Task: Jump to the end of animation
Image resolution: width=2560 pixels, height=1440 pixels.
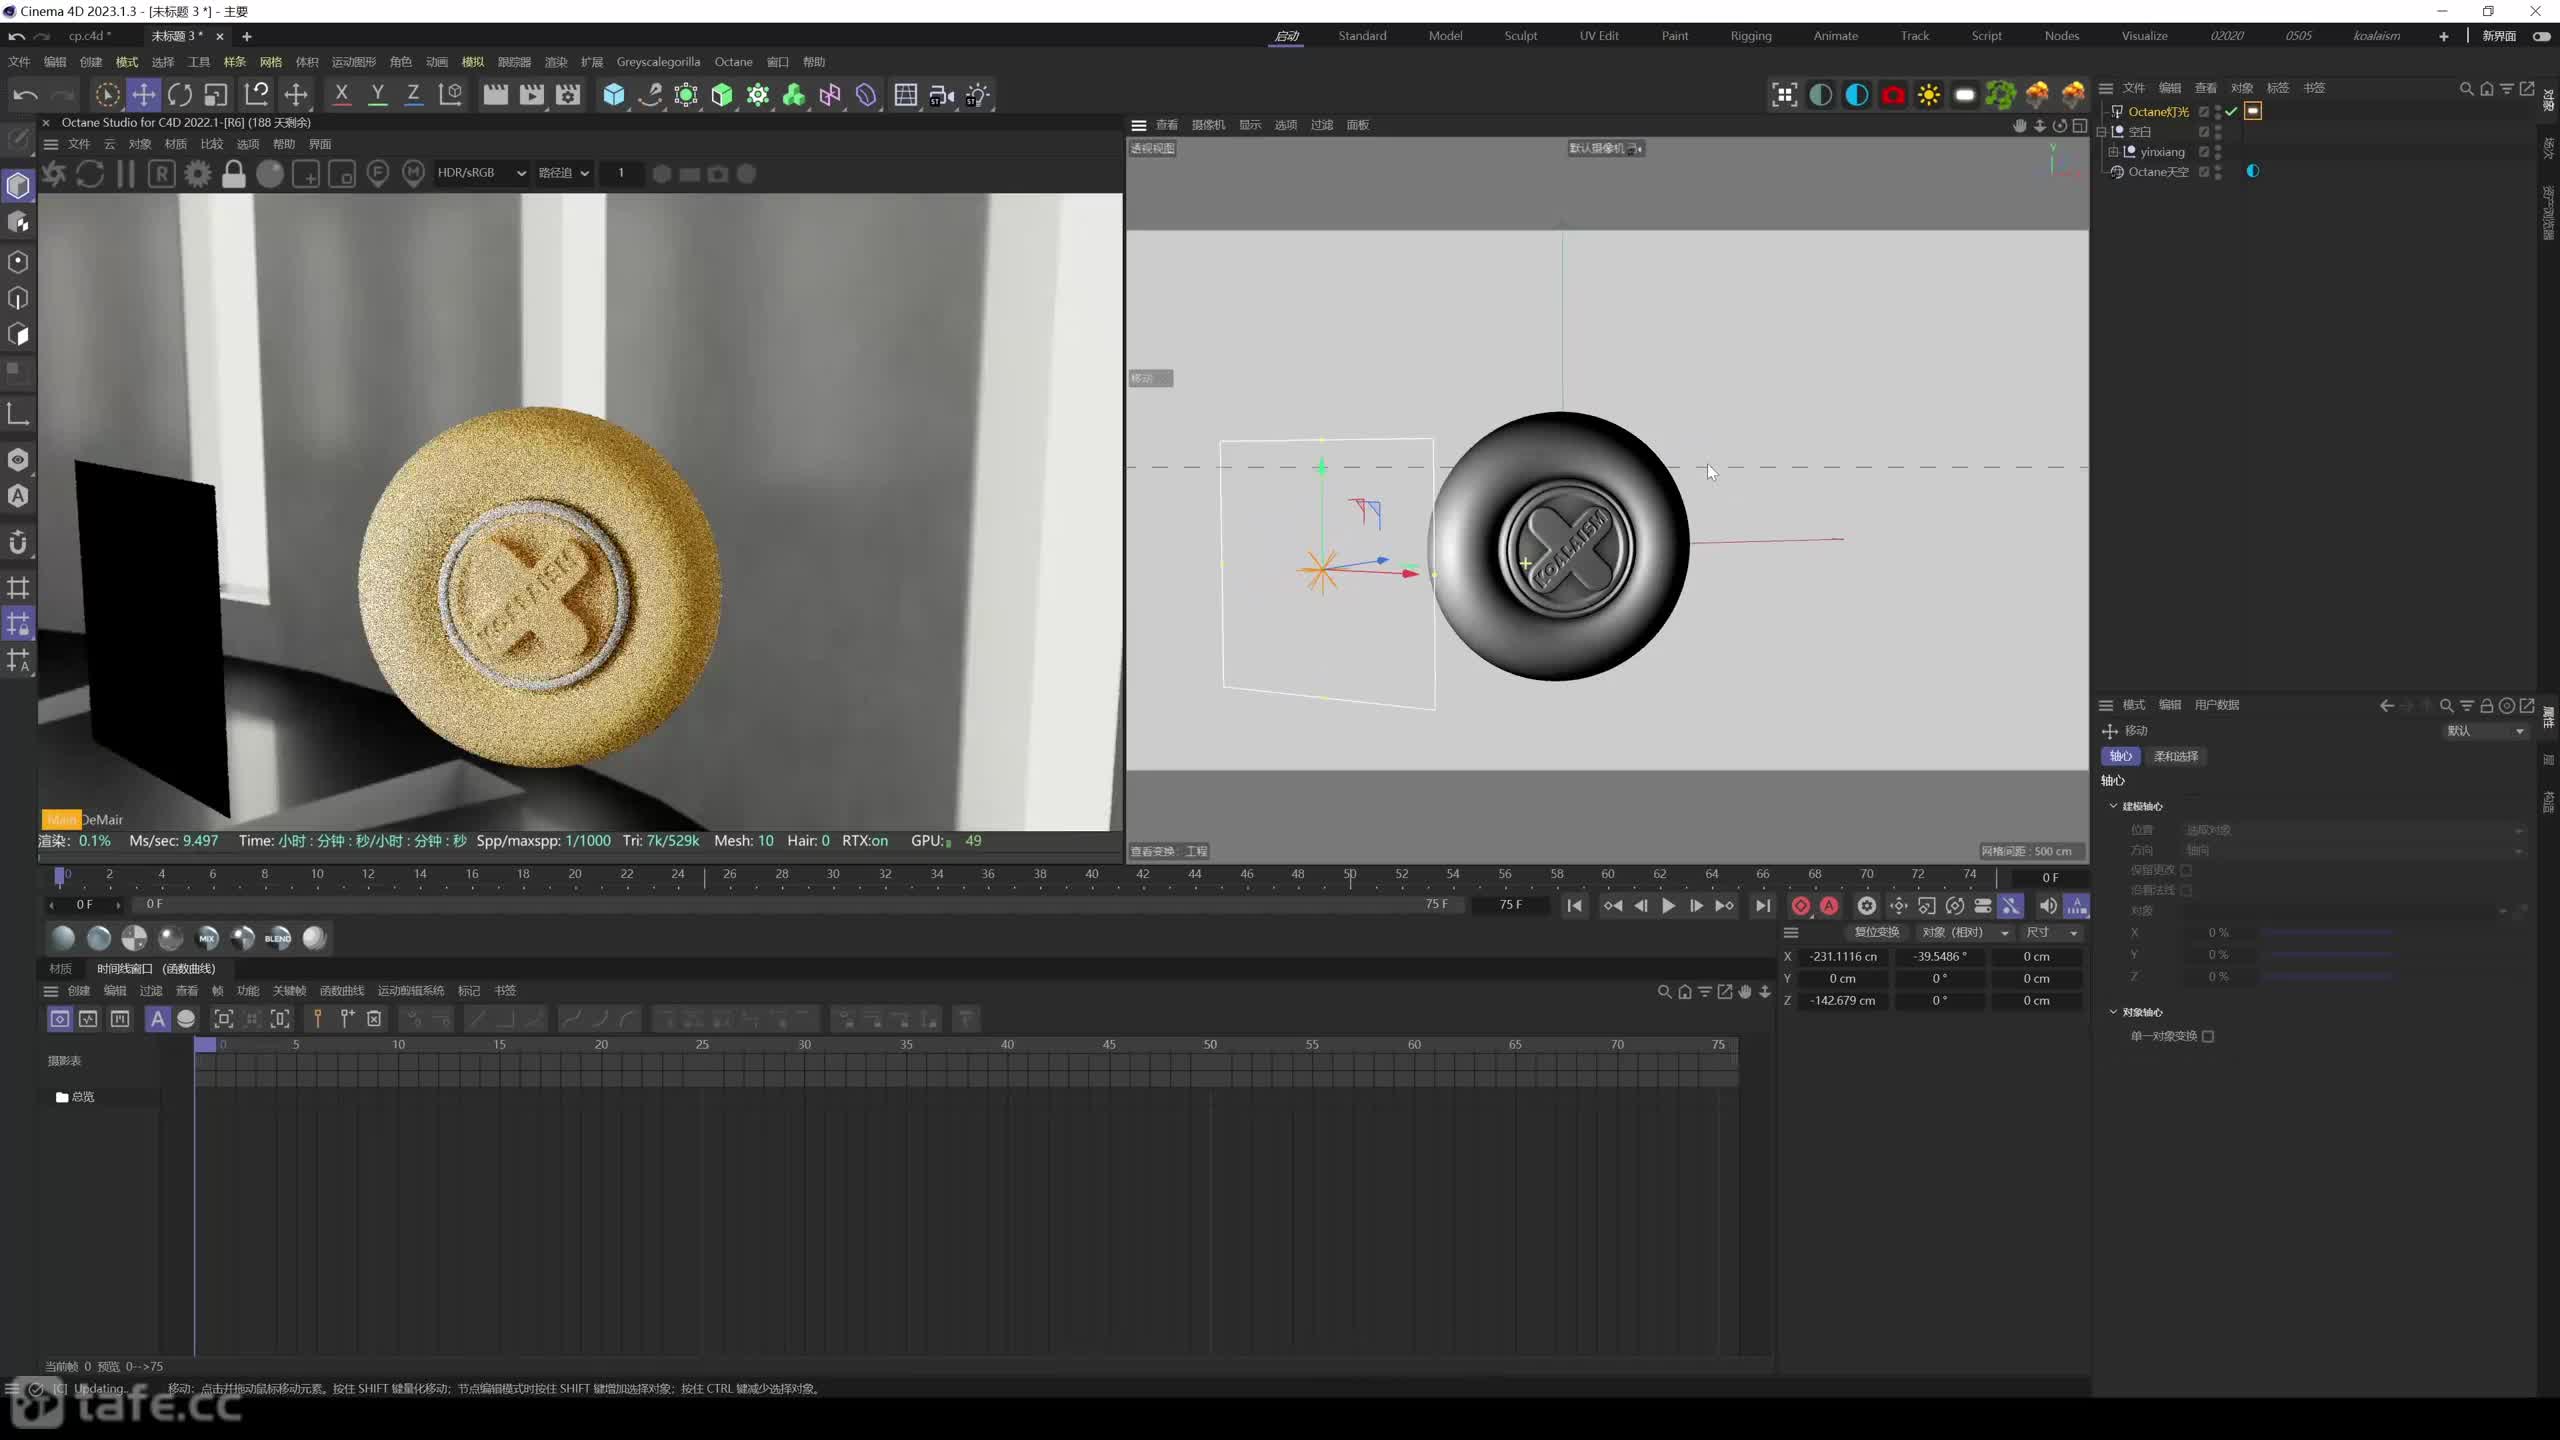Action: coord(1763,906)
